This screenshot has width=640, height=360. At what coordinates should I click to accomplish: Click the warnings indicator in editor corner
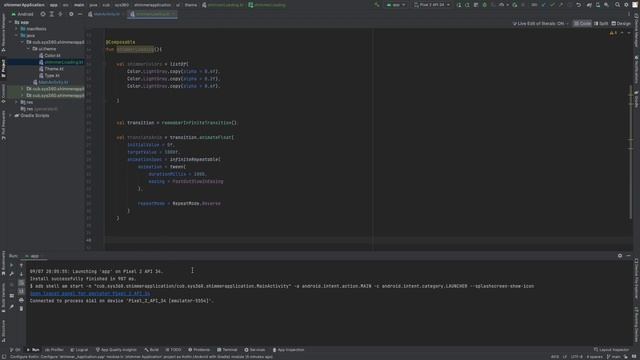(613, 33)
